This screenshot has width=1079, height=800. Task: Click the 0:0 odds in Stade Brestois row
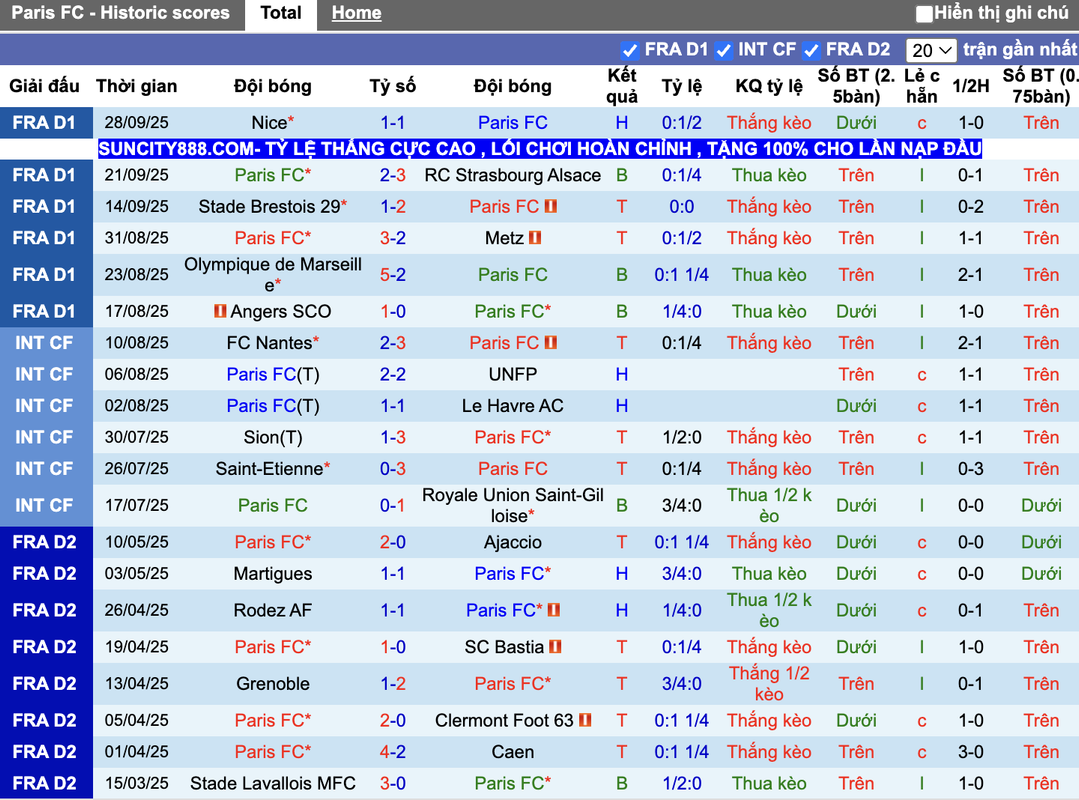[x=681, y=206]
